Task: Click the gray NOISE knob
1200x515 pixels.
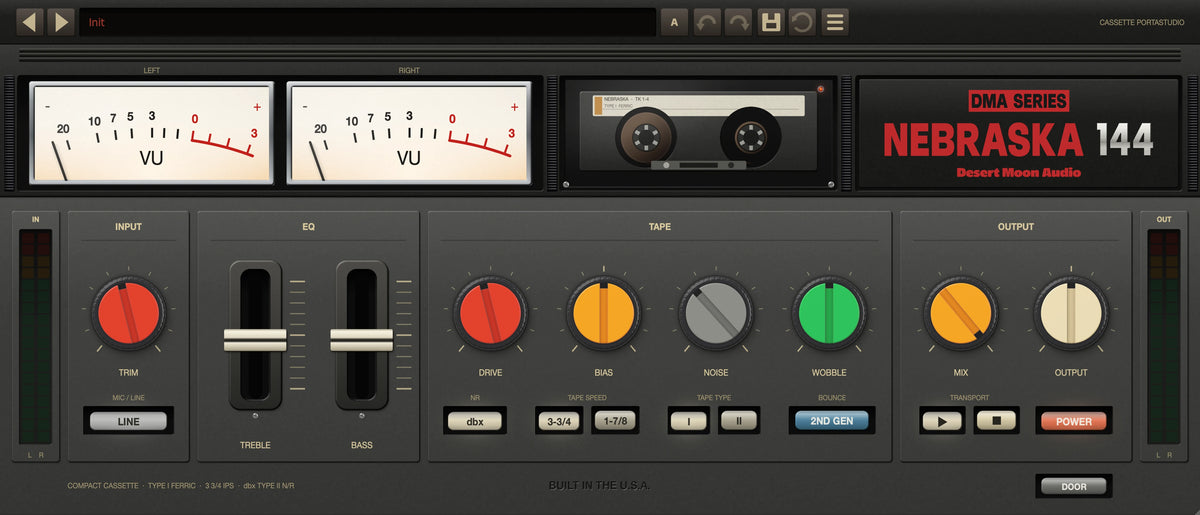Action: (x=716, y=314)
